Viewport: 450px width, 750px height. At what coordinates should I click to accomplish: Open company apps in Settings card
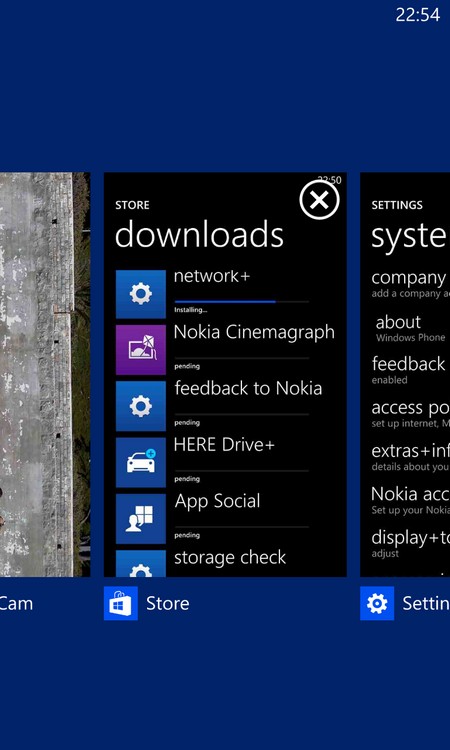tap(410, 284)
